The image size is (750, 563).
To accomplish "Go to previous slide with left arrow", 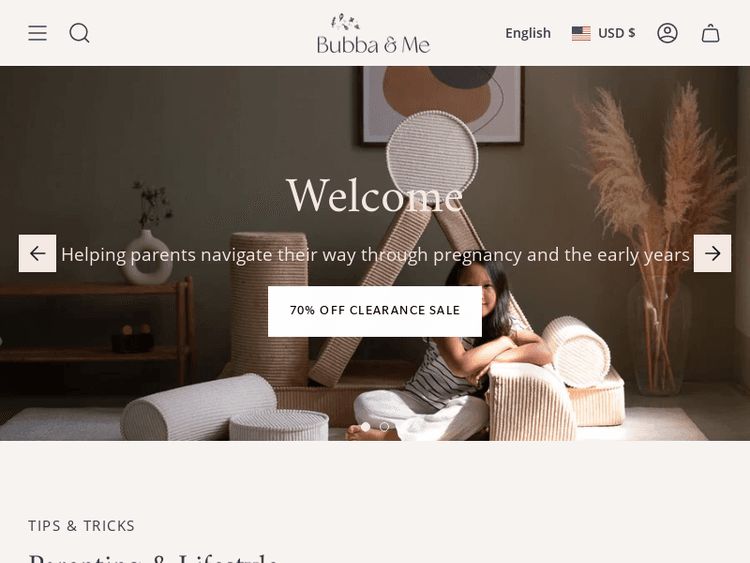I will tap(37, 253).
